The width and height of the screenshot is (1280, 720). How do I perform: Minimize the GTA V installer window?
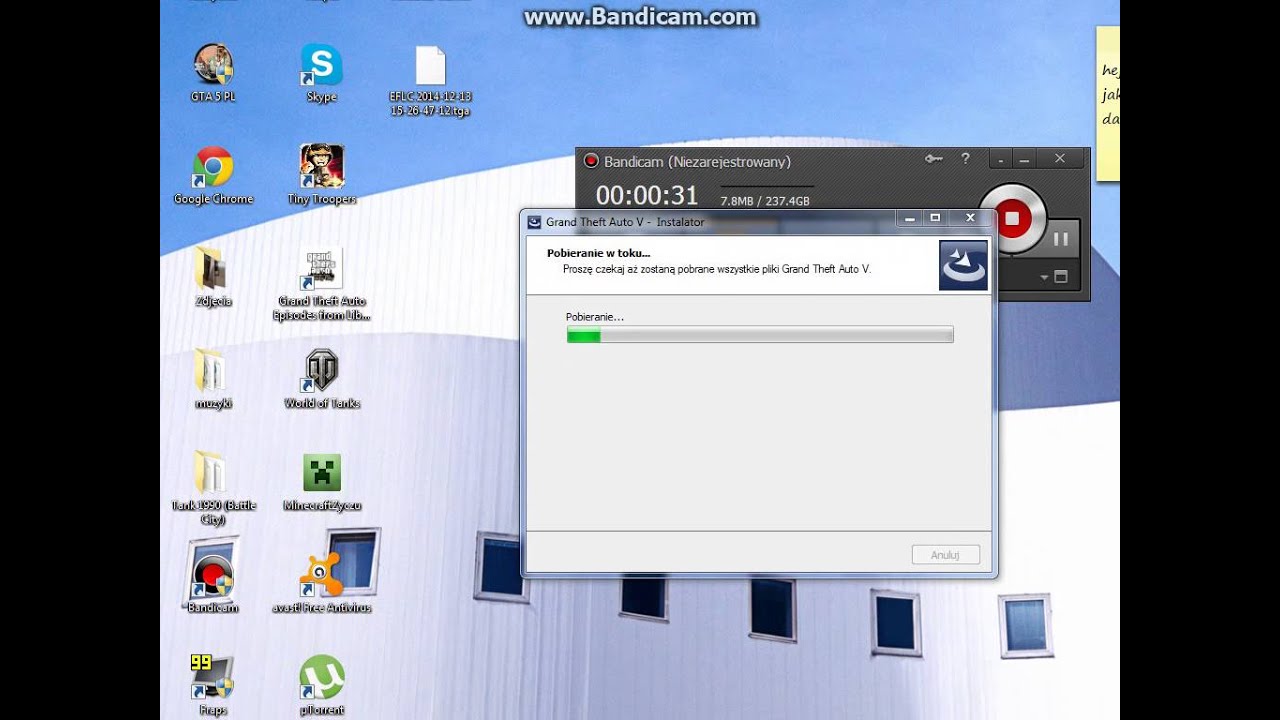909,218
